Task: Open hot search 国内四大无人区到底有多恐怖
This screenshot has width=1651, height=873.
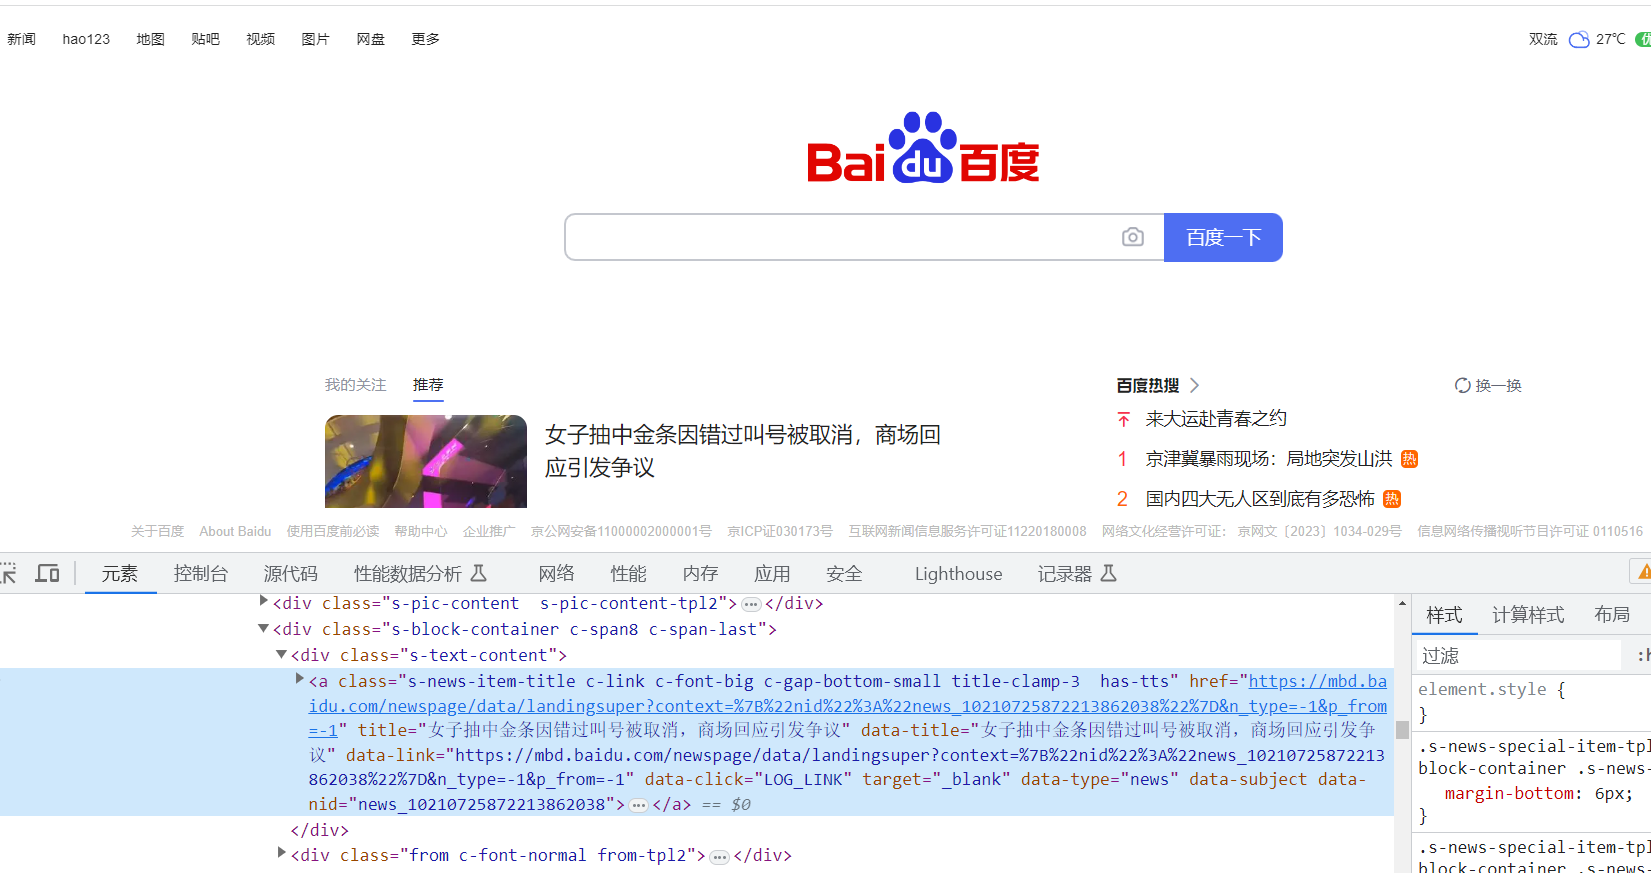Action: pyautogui.click(x=1260, y=499)
